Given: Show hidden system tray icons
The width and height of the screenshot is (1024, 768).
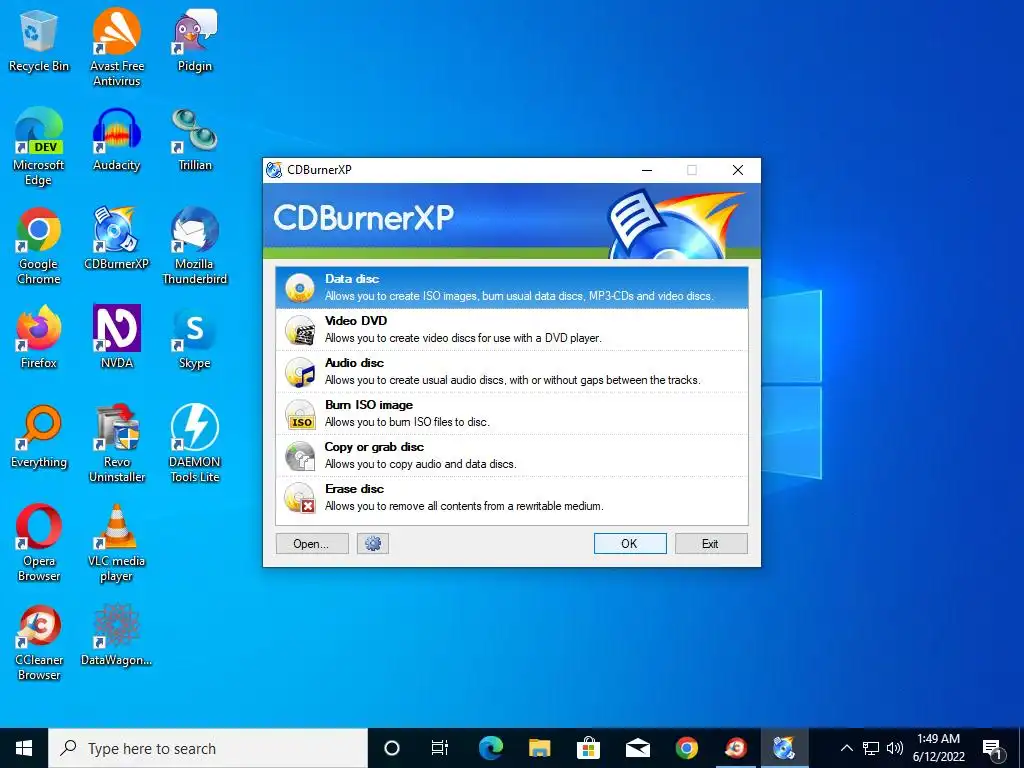Looking at the screenshot, I should coord(846,748).
